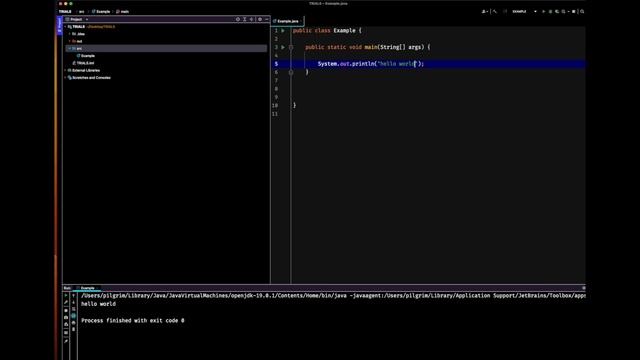Click the top toolbar Debug bug icon
Viewport: 640px width, 360px height.
[x=550, y=11]
